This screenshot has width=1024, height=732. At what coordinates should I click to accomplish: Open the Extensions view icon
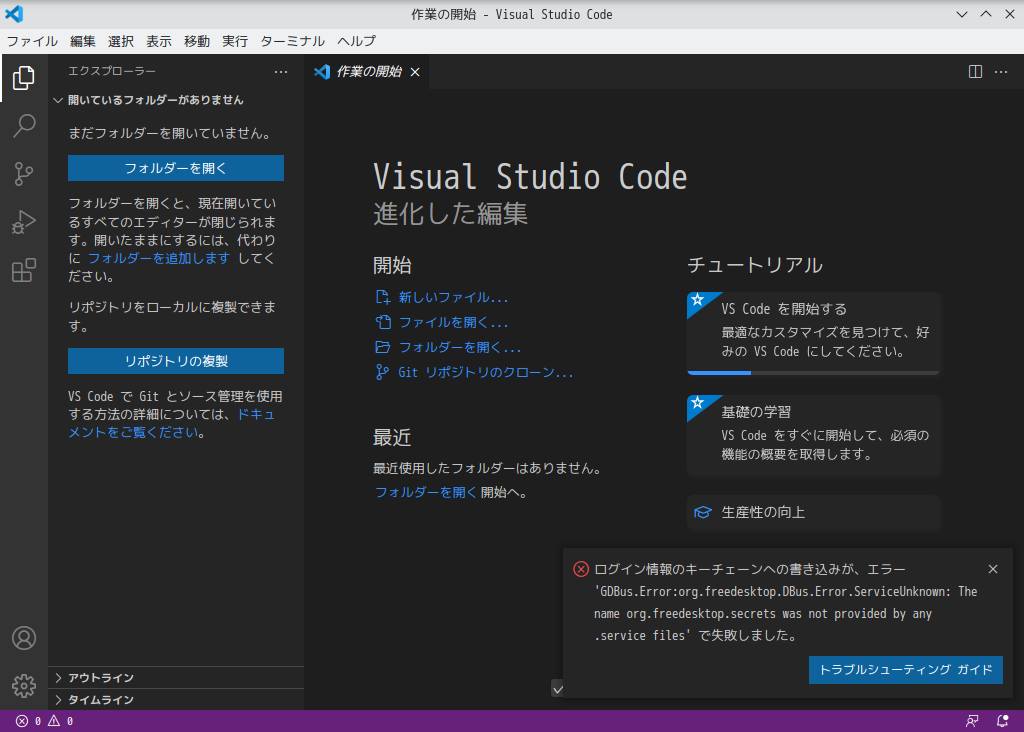[x=24, y=270]
